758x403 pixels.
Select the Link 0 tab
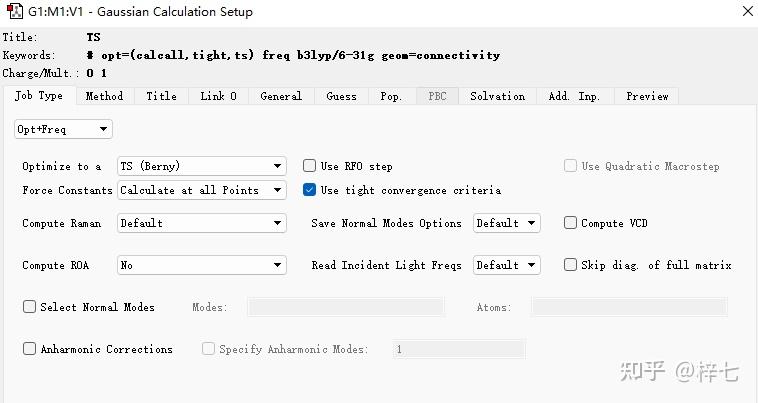pyautogui.click(x=218, y=96)
